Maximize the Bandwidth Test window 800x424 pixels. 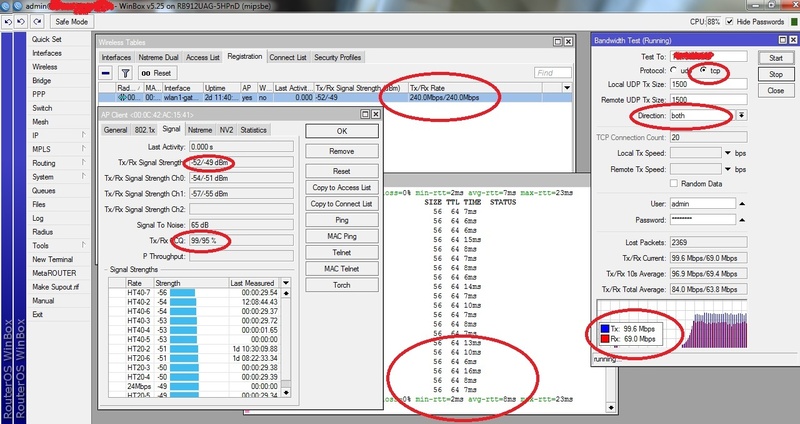[783, 40]
